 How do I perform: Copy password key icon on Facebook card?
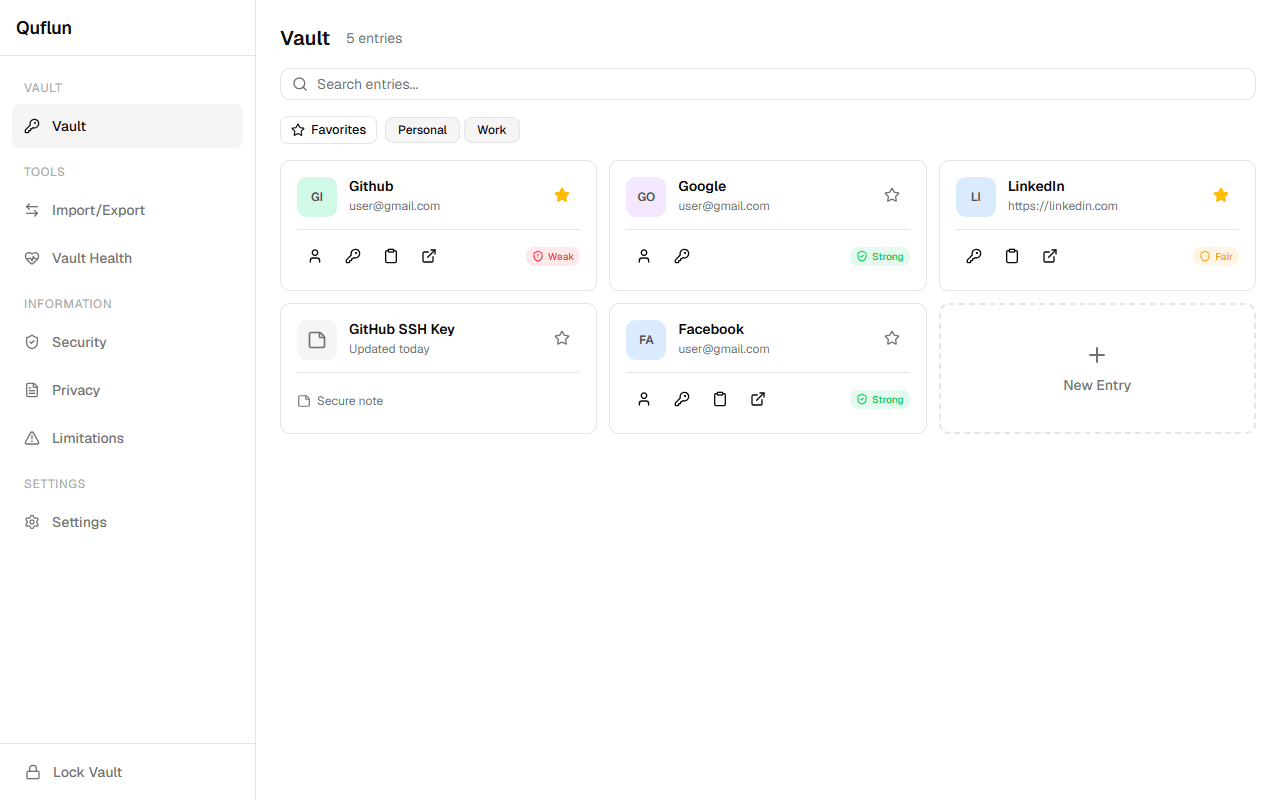click(x=682, y=399)
